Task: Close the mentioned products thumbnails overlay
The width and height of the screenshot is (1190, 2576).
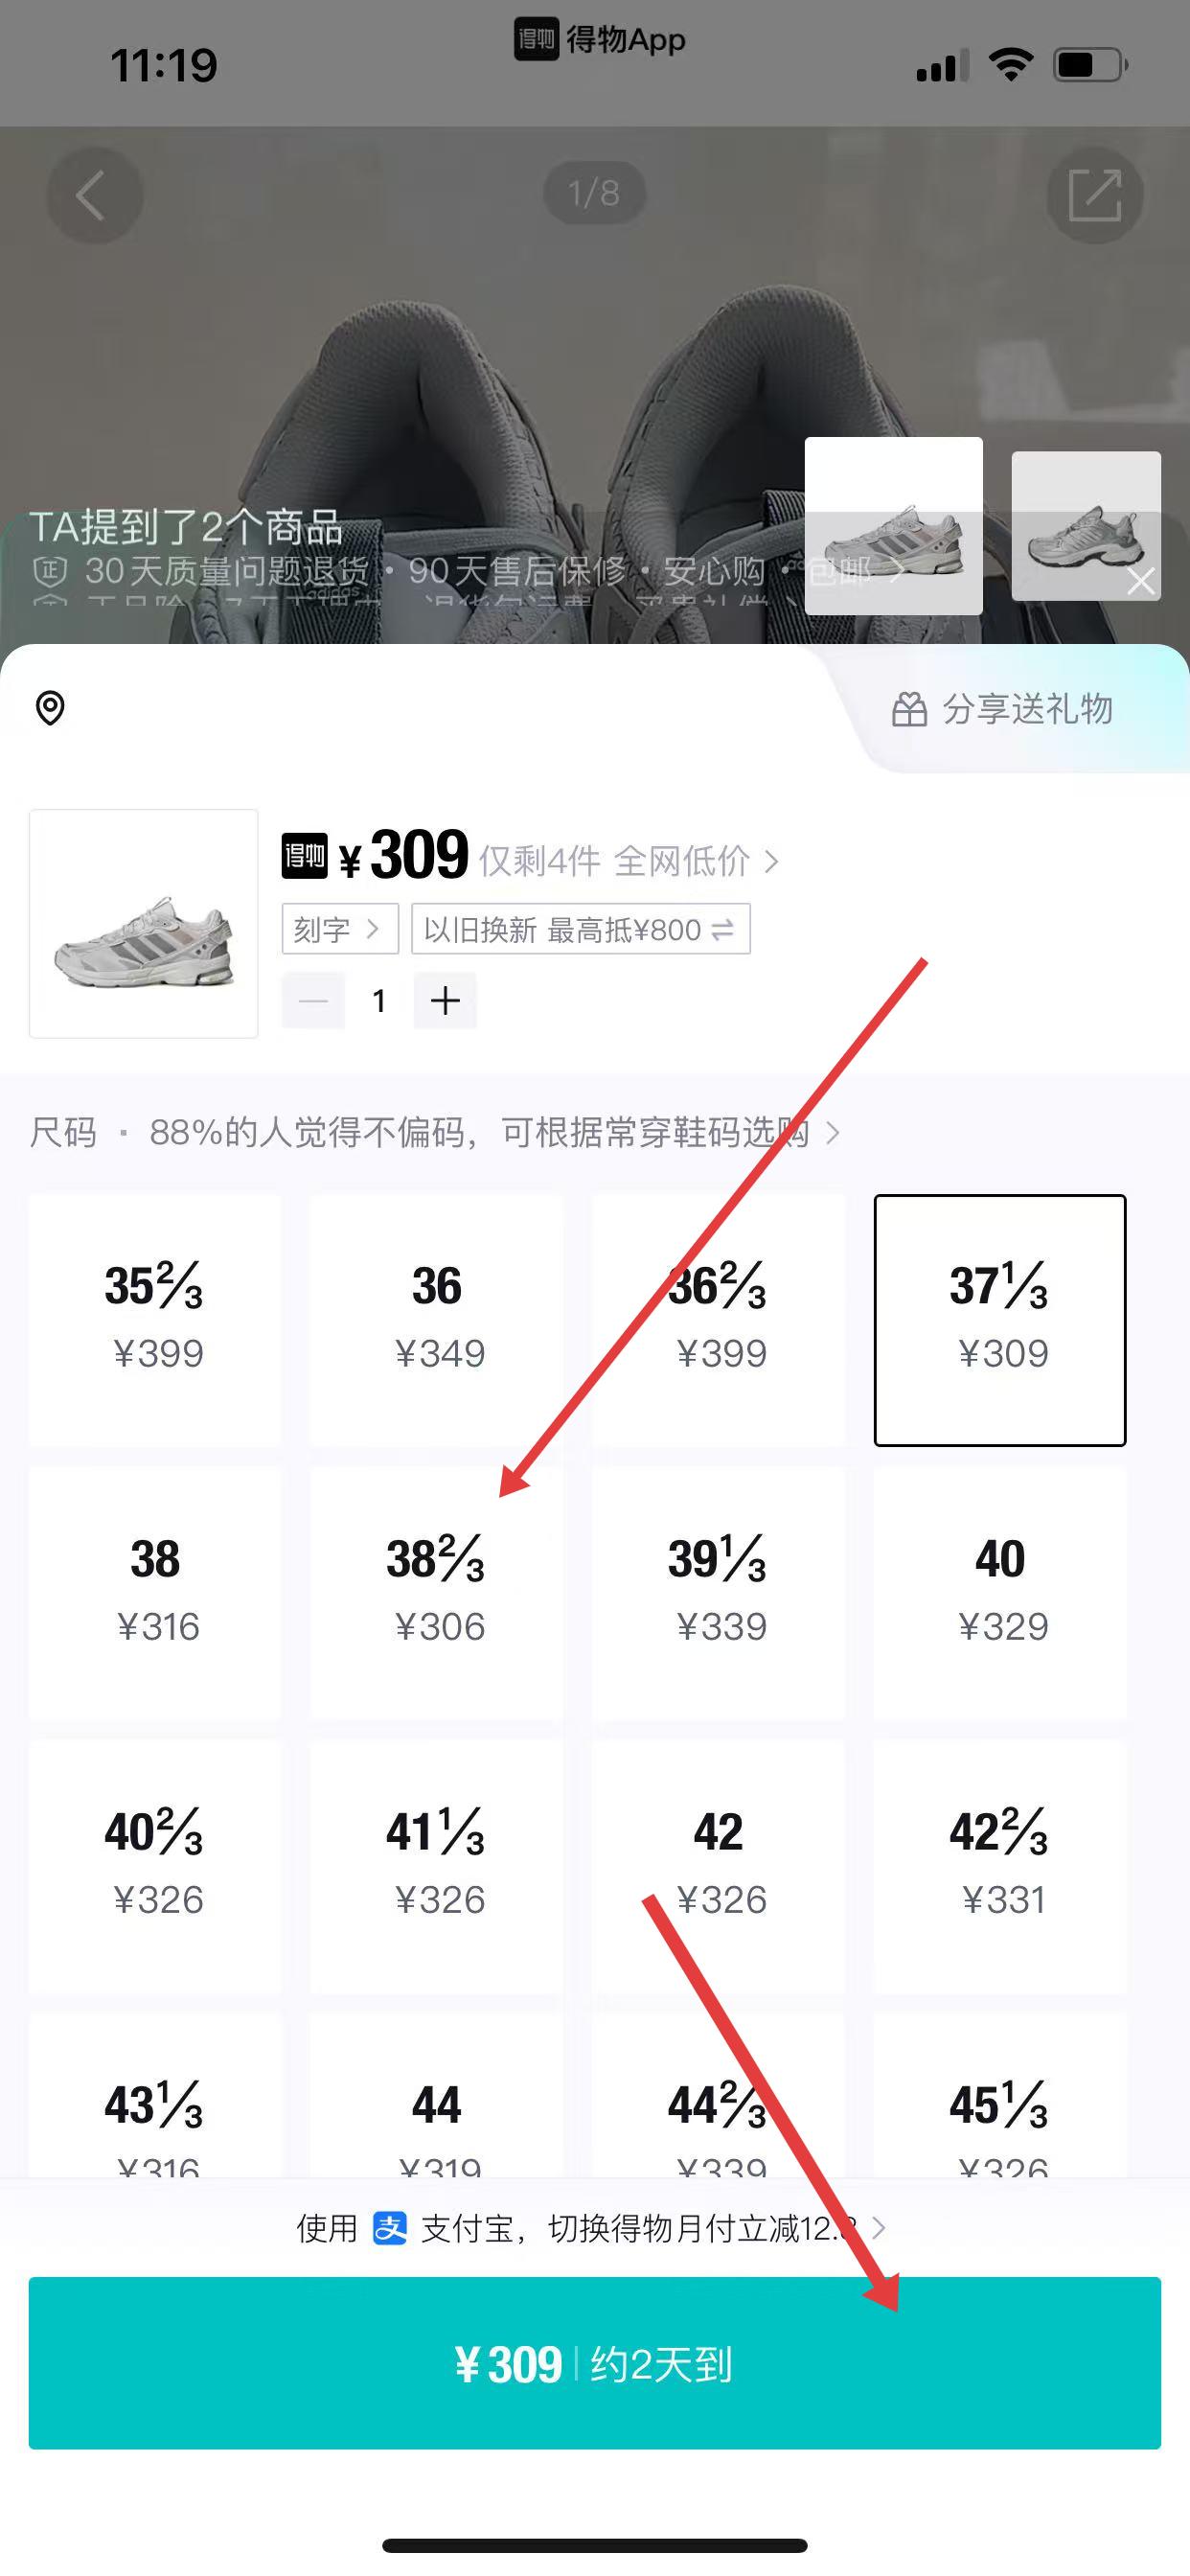Action: [1141, 581]
